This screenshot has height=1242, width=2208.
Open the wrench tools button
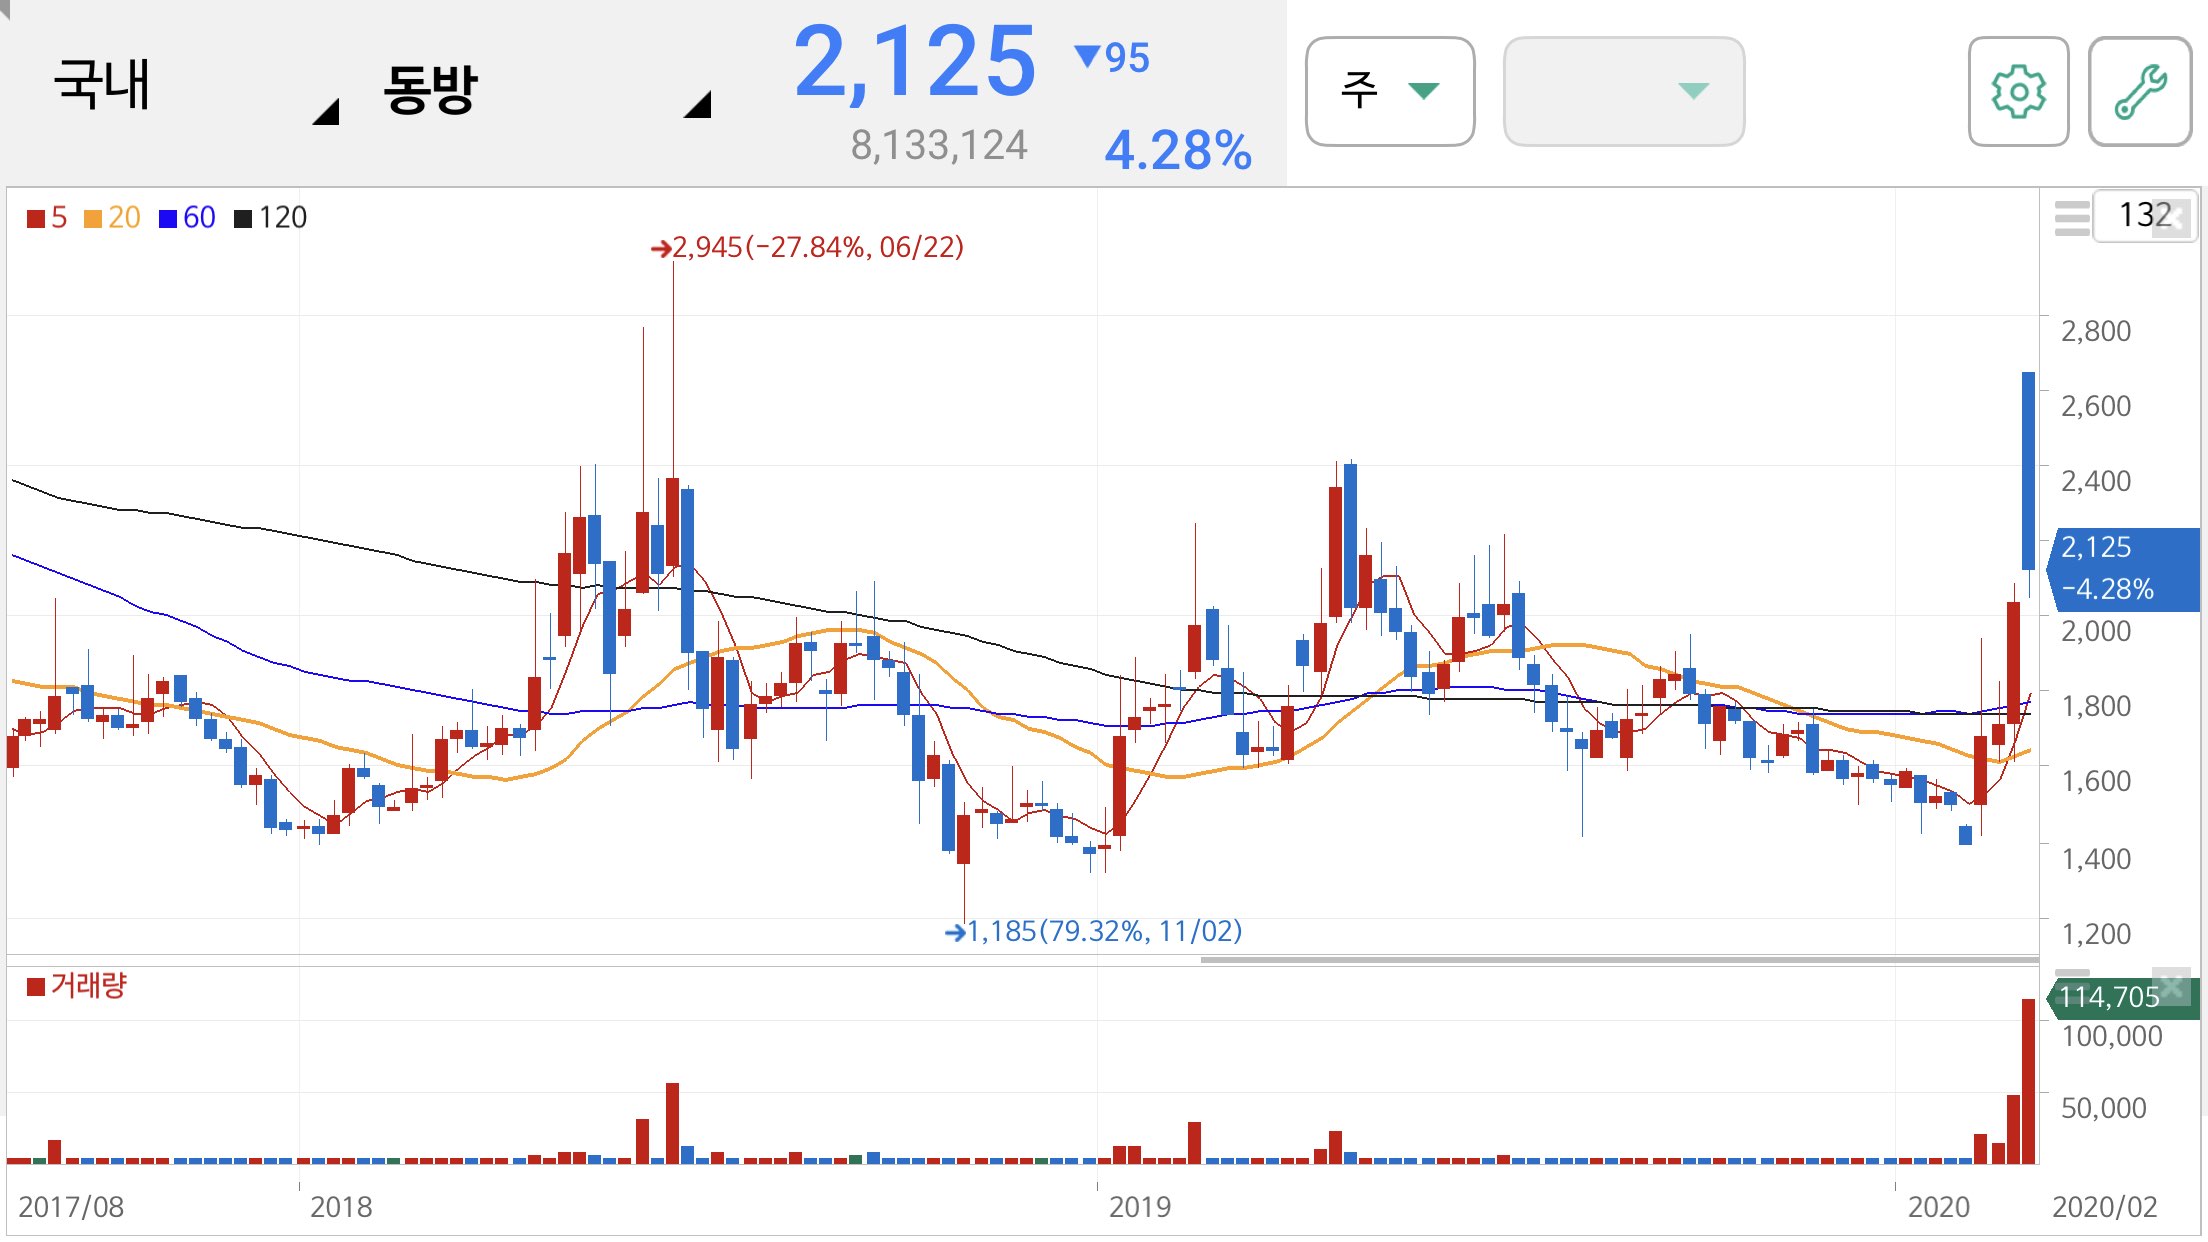tap(2140, 91)
